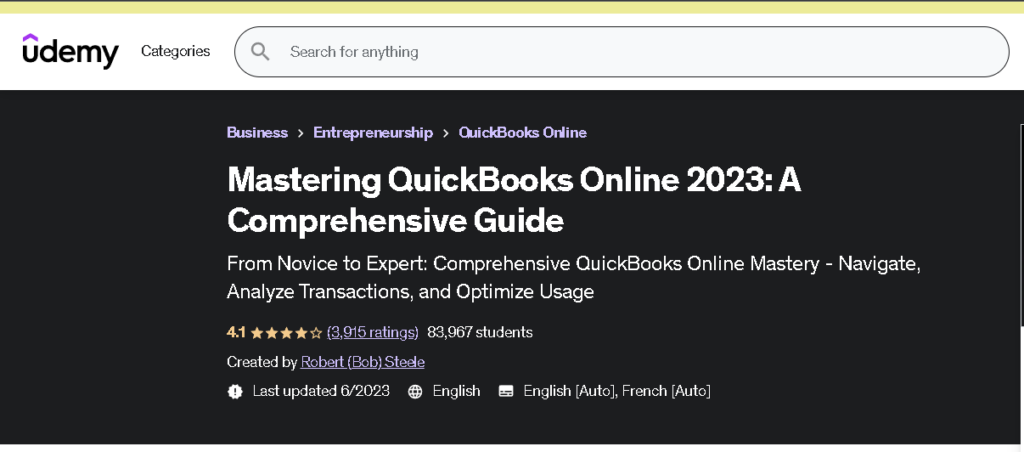Click the search magnifier icon

260,52
